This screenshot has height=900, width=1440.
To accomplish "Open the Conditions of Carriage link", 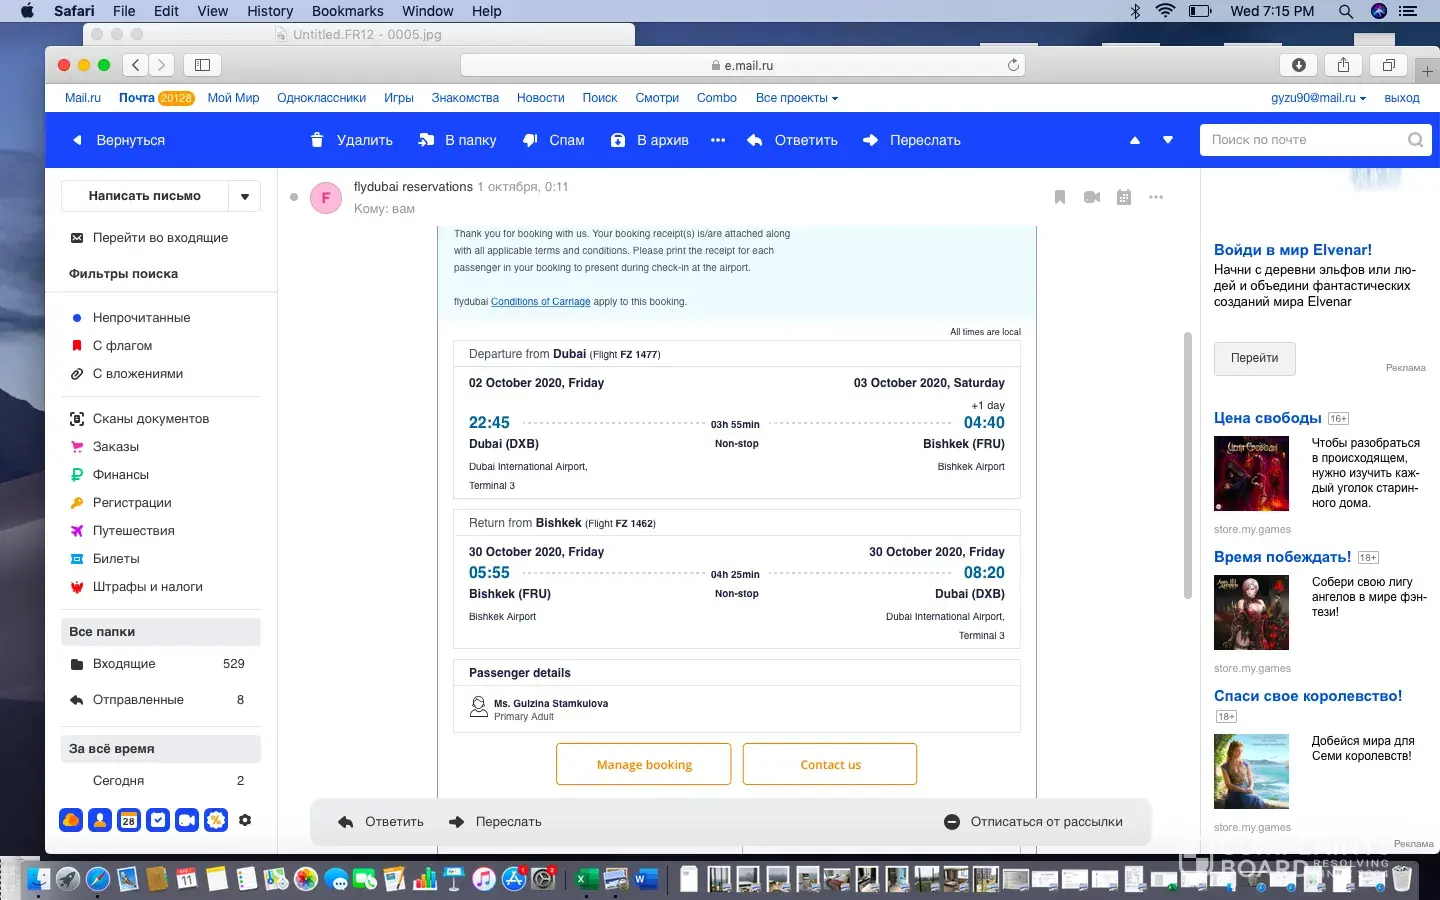I will pos(540,301).
